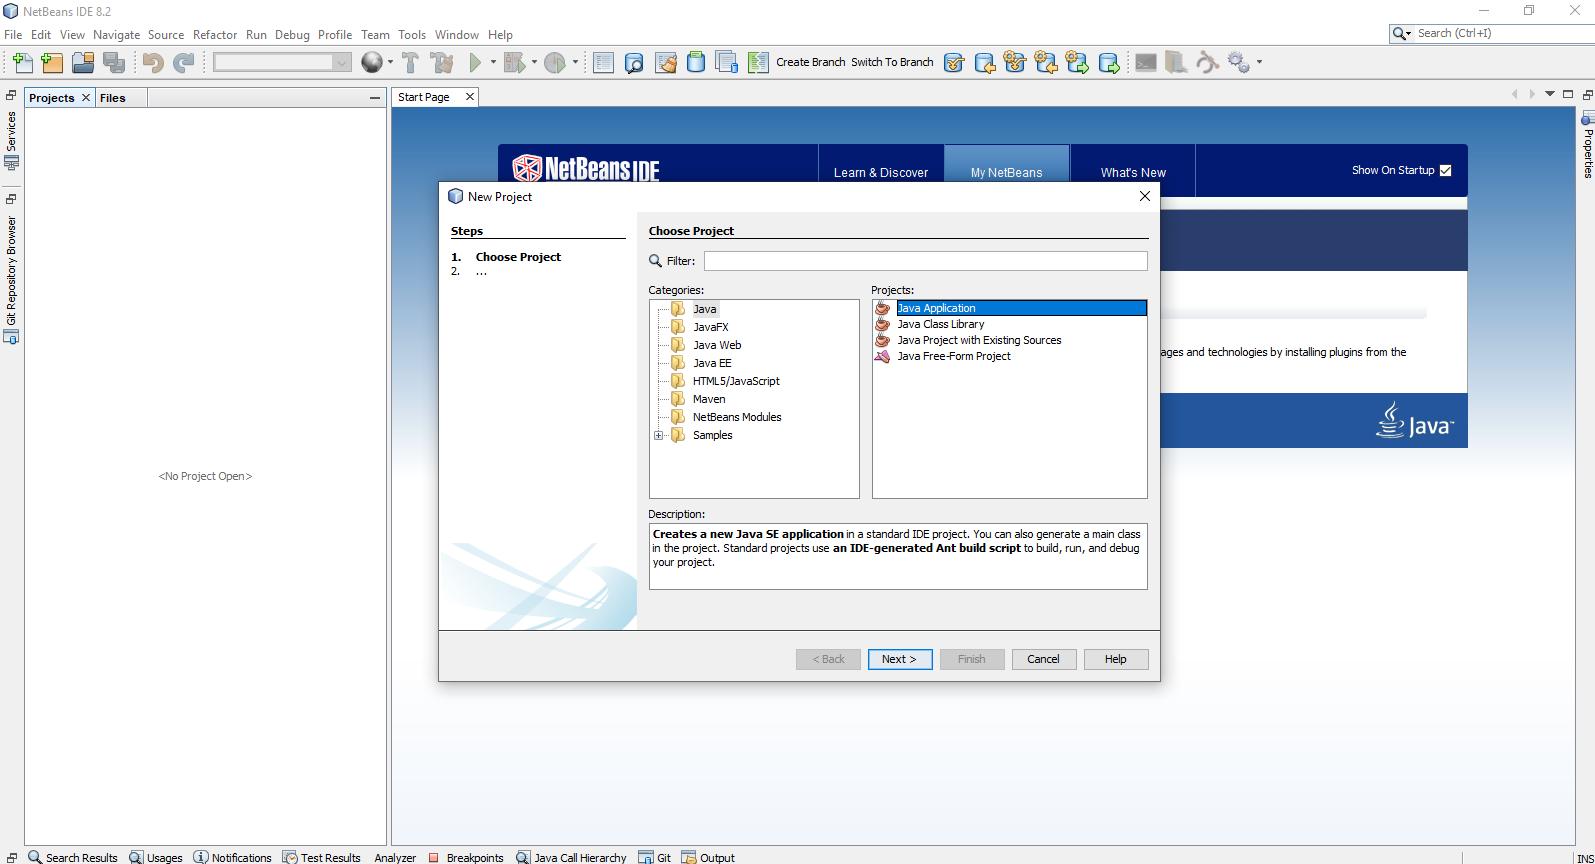
Task: Click the green diff icon before Create Branch
Action: pos(758,62)
